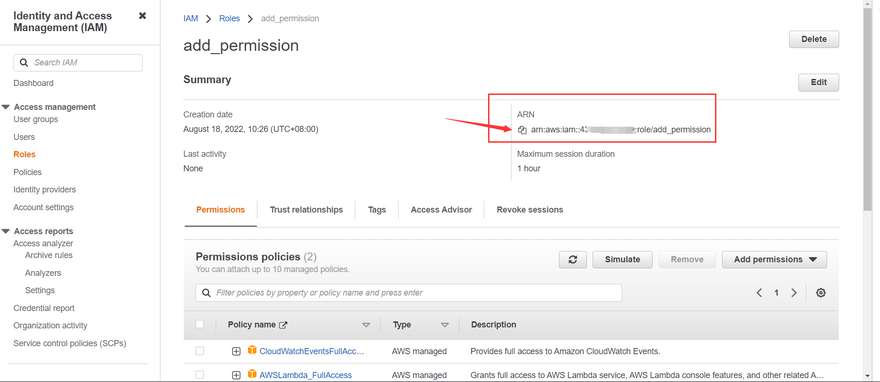
Task: Tick the CloudWatchEventsFullAccess row checkbox
Action: [199, 351]
